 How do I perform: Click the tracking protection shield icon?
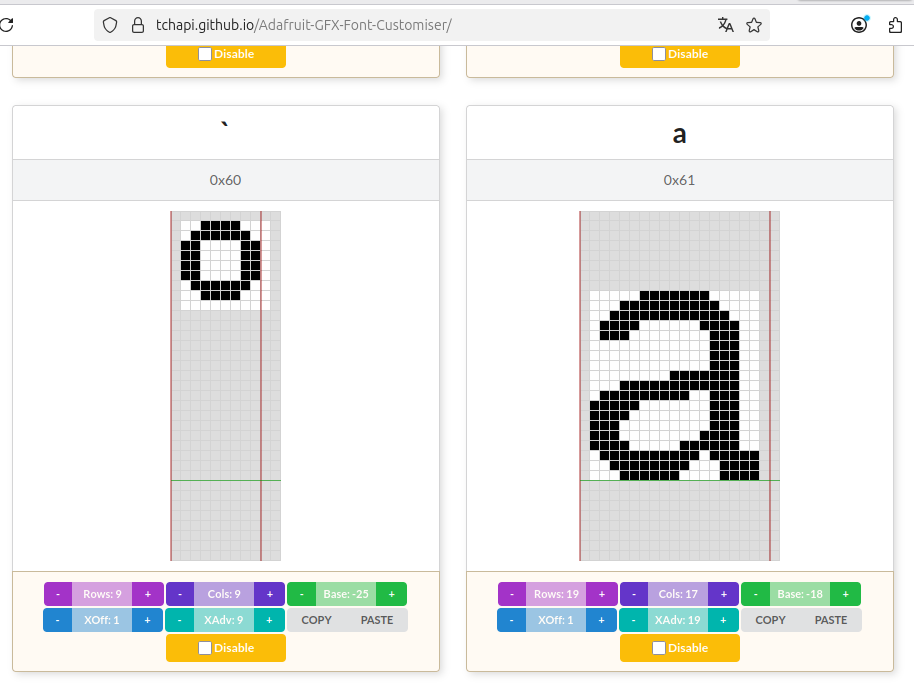[111, 25]
